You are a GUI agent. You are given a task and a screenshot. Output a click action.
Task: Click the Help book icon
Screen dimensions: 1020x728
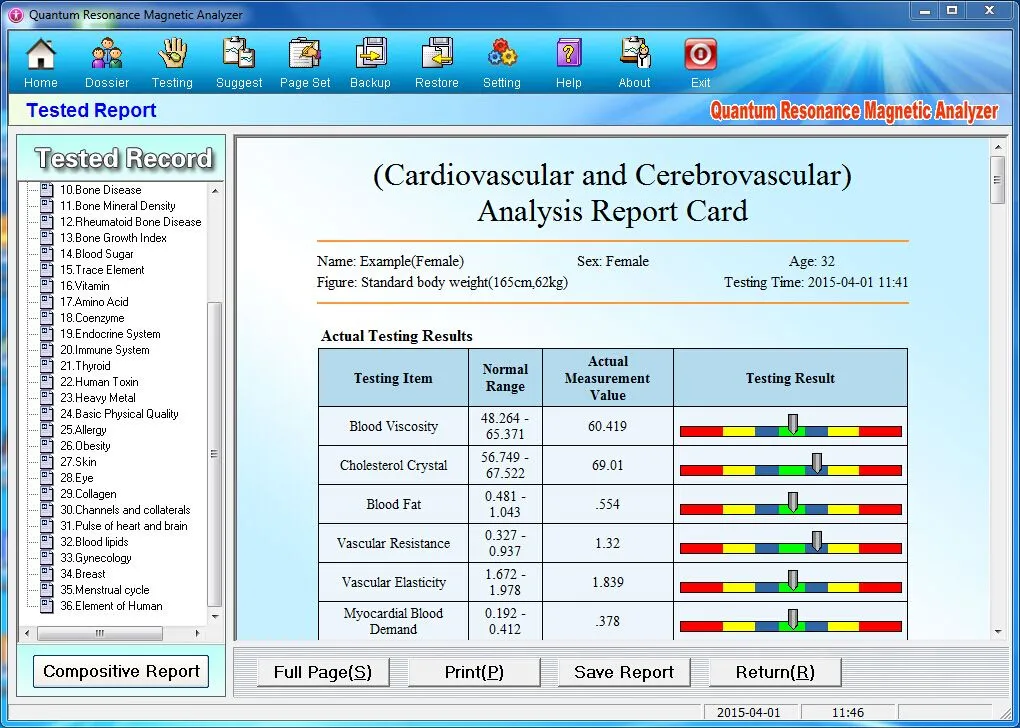tap(568, 55)
